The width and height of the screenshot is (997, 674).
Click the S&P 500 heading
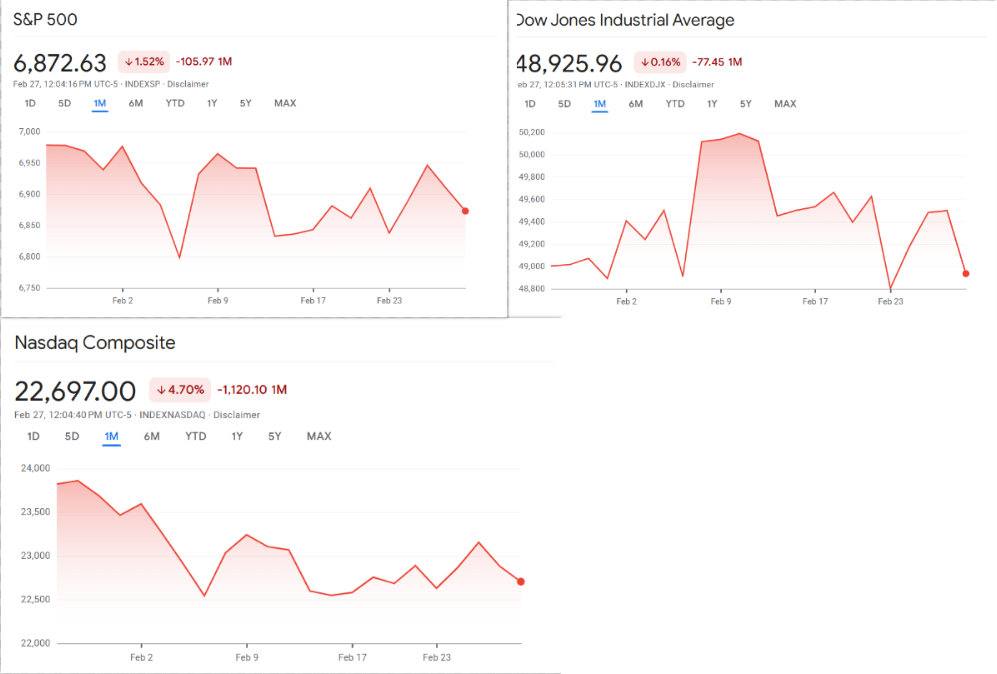point(46,20)
